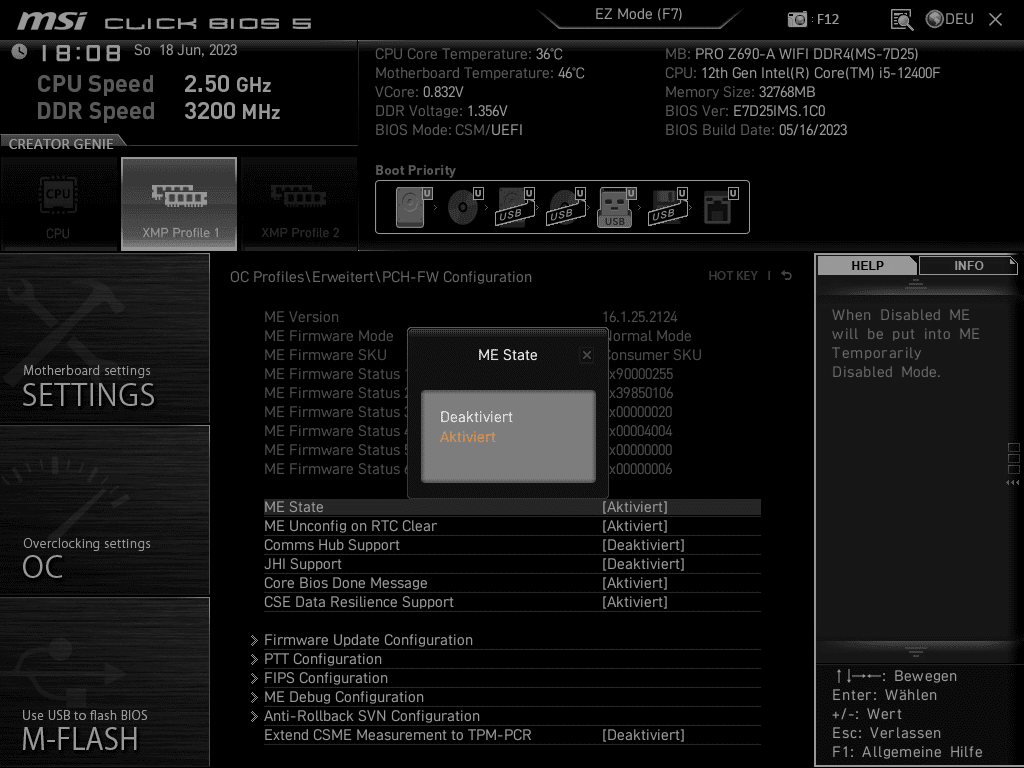Screen dimensions: 1024x768
Task: Click the BIOS Ver line
Action: coord(745,111)
